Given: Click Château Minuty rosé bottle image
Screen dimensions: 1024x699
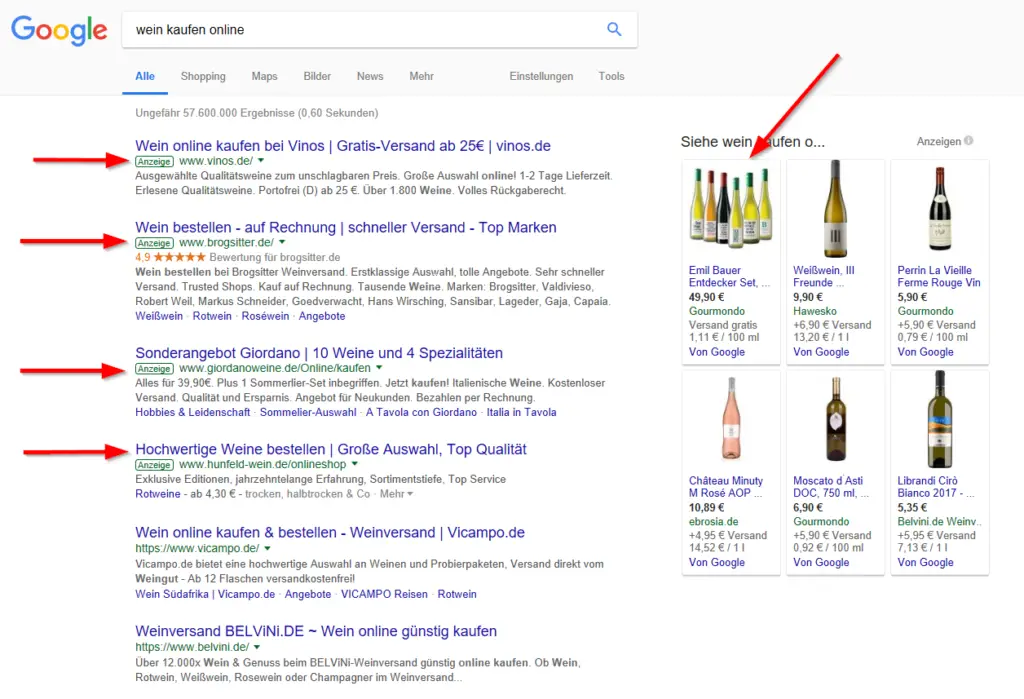Looking at the screenshot, I should pos(731,419).
